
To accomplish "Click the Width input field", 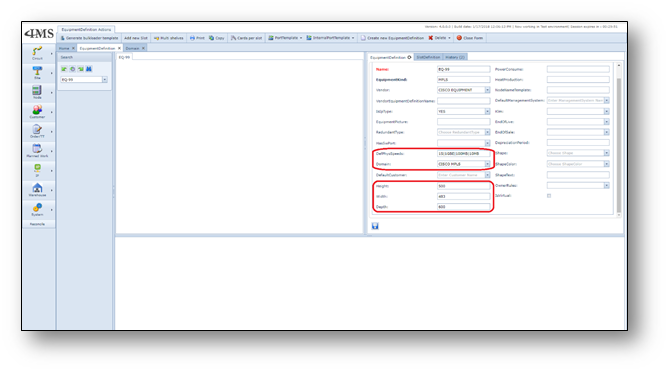I will [464, 197].
